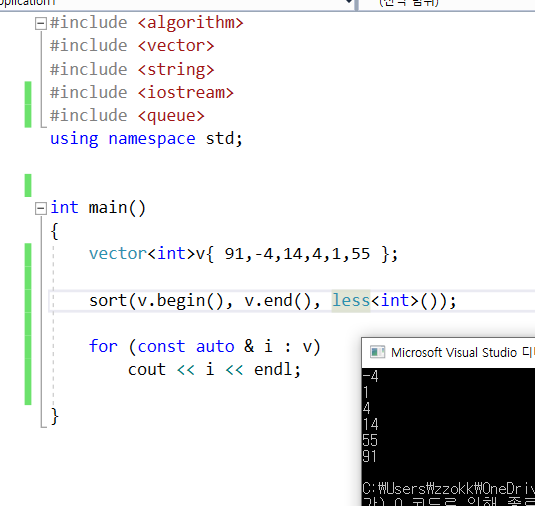Click the <iostream> include header
The width and height of the screenshot is (535, 506).
[186, 93]
